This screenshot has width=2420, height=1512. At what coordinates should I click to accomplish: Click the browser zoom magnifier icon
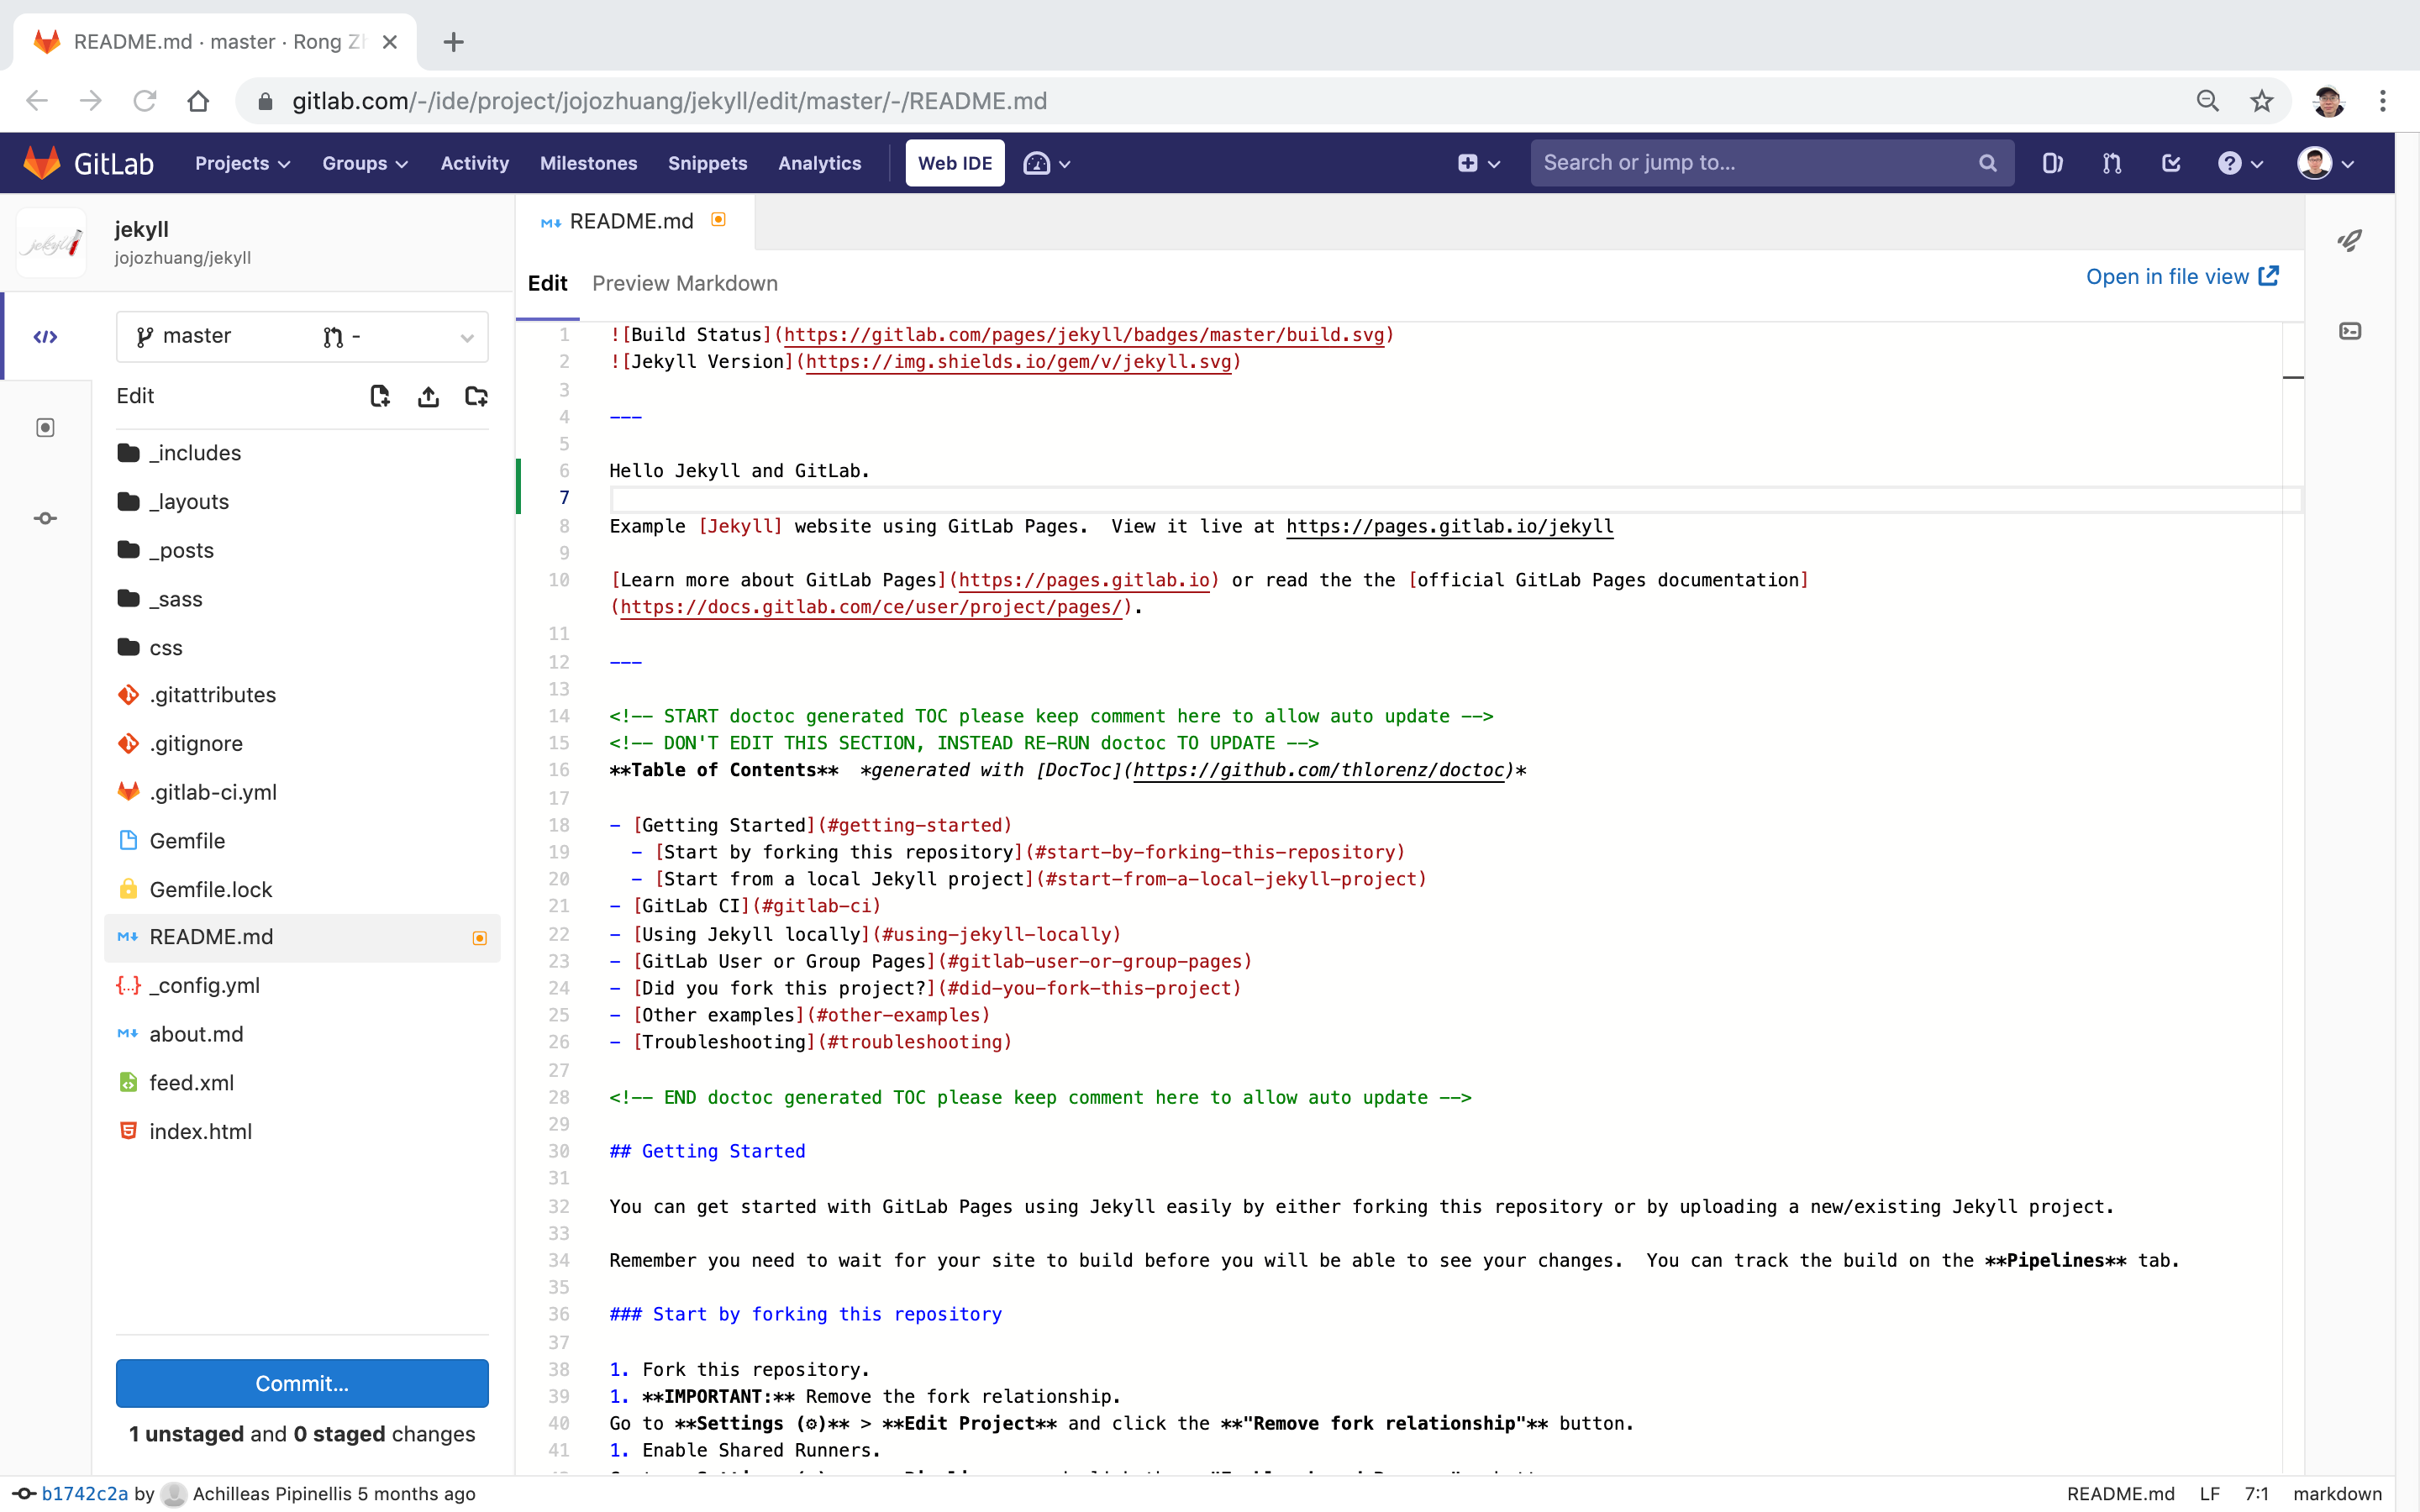[x=2207, y=101]
